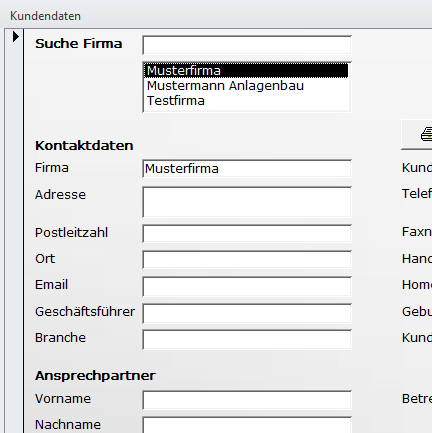The width and height of the screenshot is (432, 433).
Task: Click into the Email field
Action: [247, 286]
